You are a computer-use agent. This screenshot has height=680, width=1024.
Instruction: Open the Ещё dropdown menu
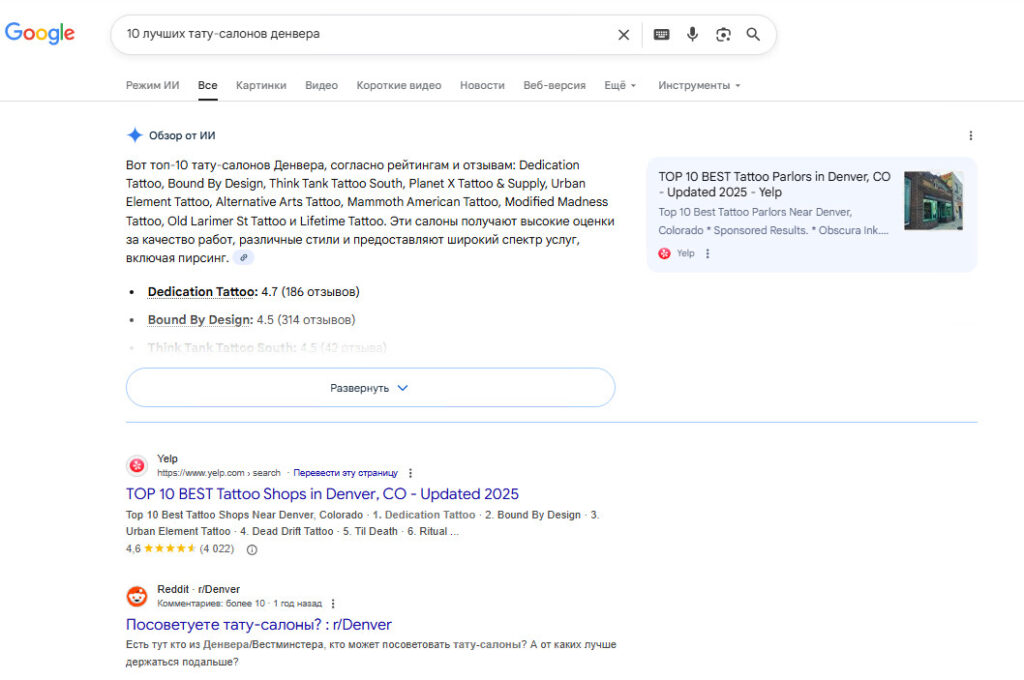point(620,86)
